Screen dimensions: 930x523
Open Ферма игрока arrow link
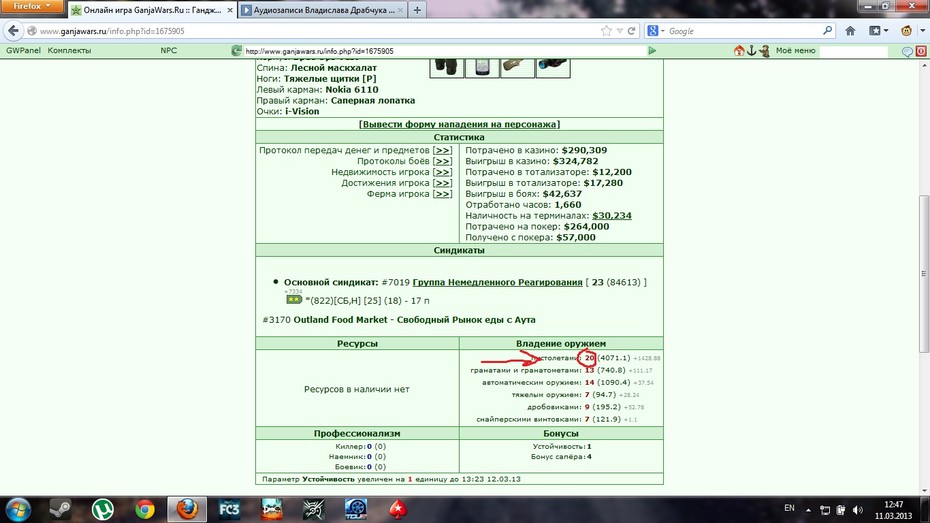(442, 194)
